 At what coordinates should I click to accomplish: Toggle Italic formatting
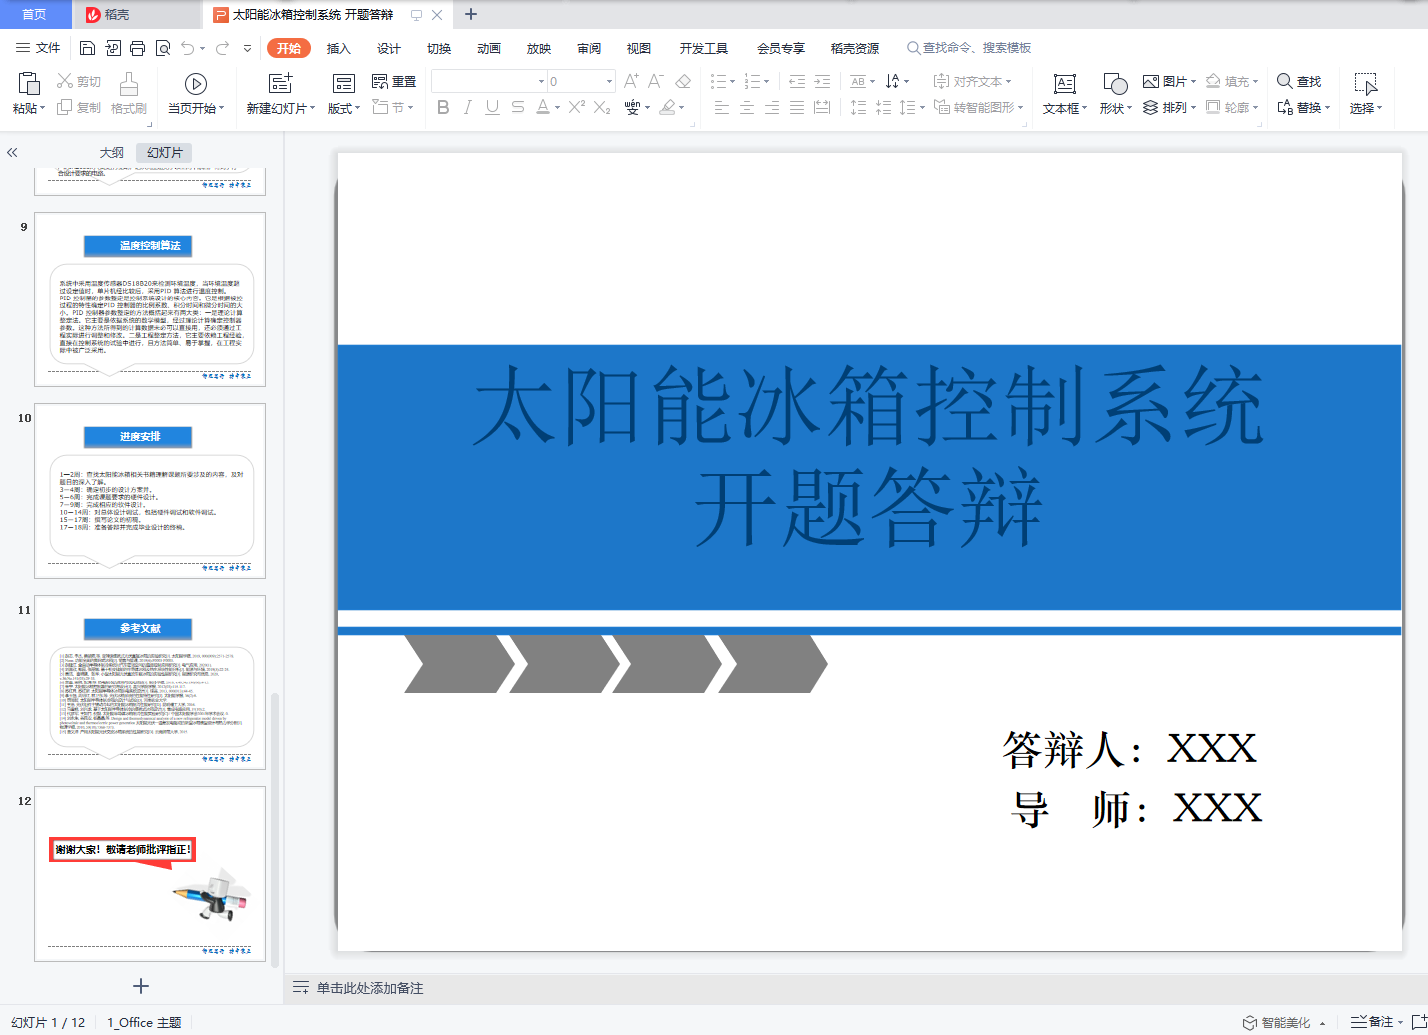[x=467, y=107]
